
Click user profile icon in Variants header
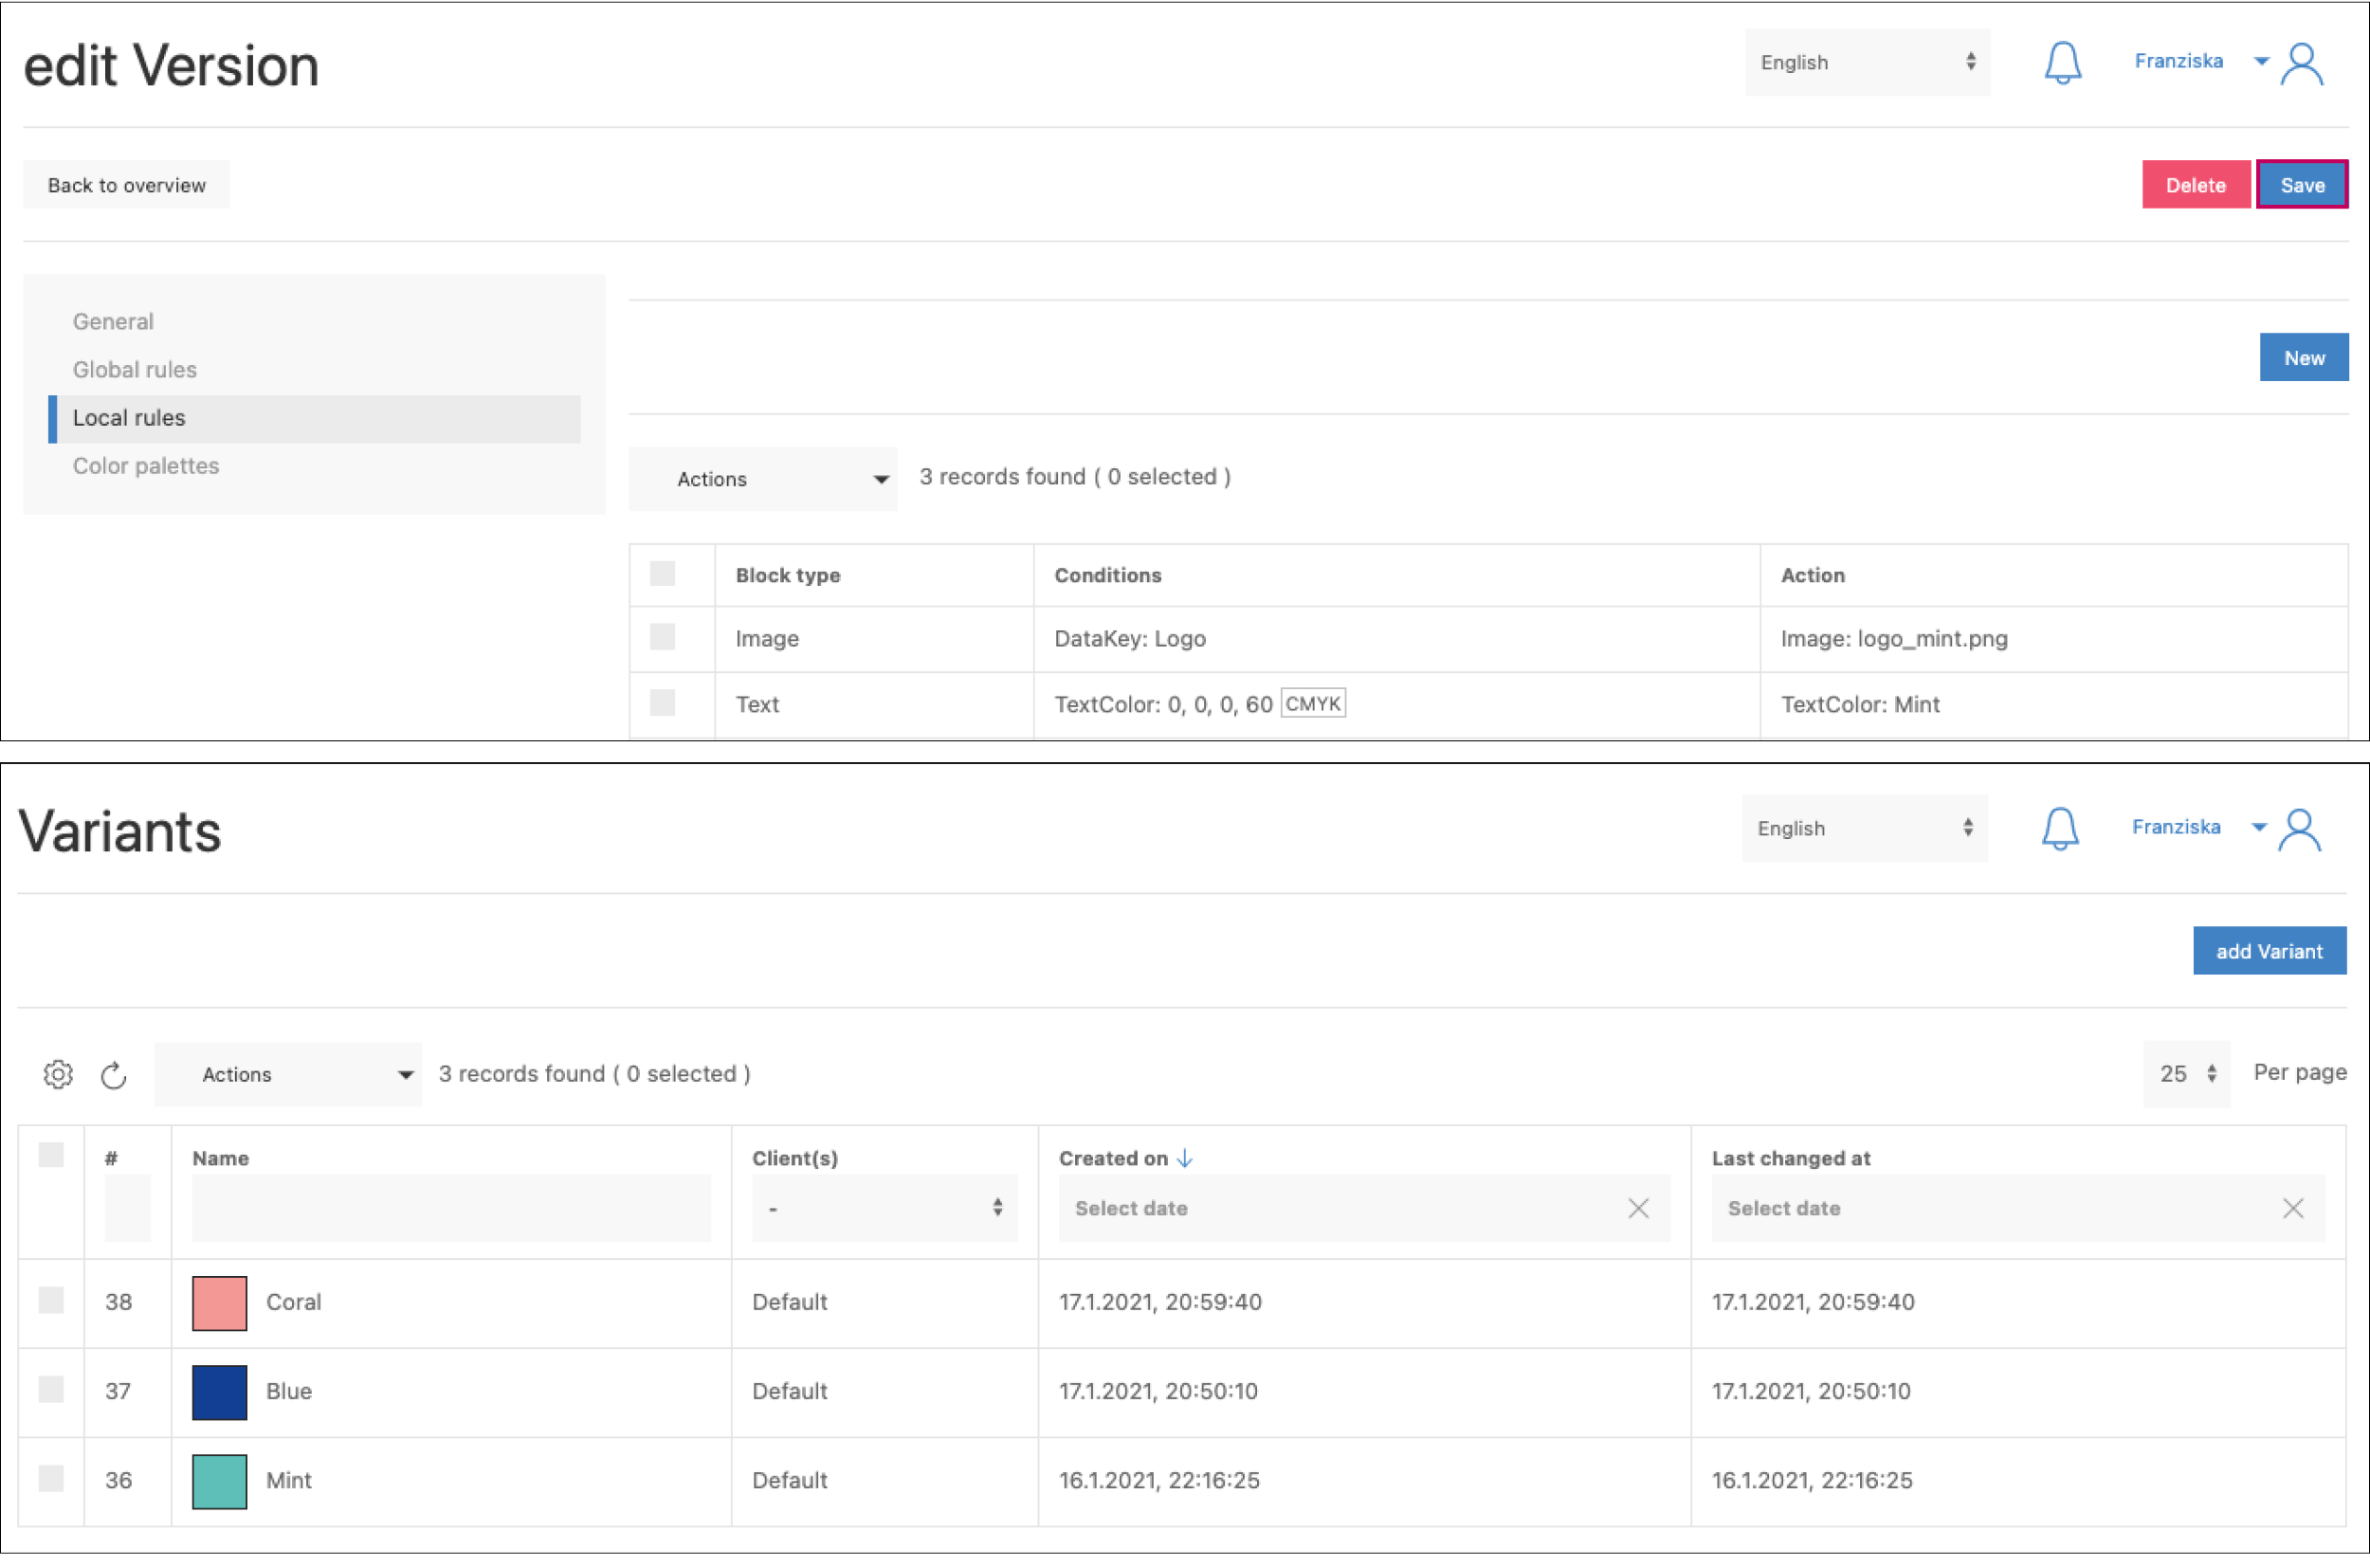point(2298,830)
